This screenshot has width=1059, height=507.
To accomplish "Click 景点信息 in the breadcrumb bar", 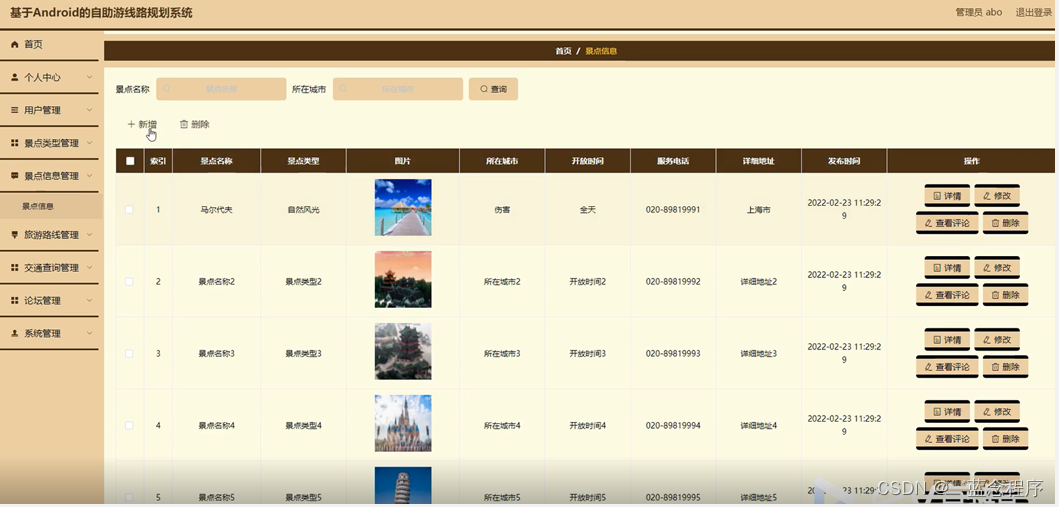I will pyautogui.click(x=600, y=51).
